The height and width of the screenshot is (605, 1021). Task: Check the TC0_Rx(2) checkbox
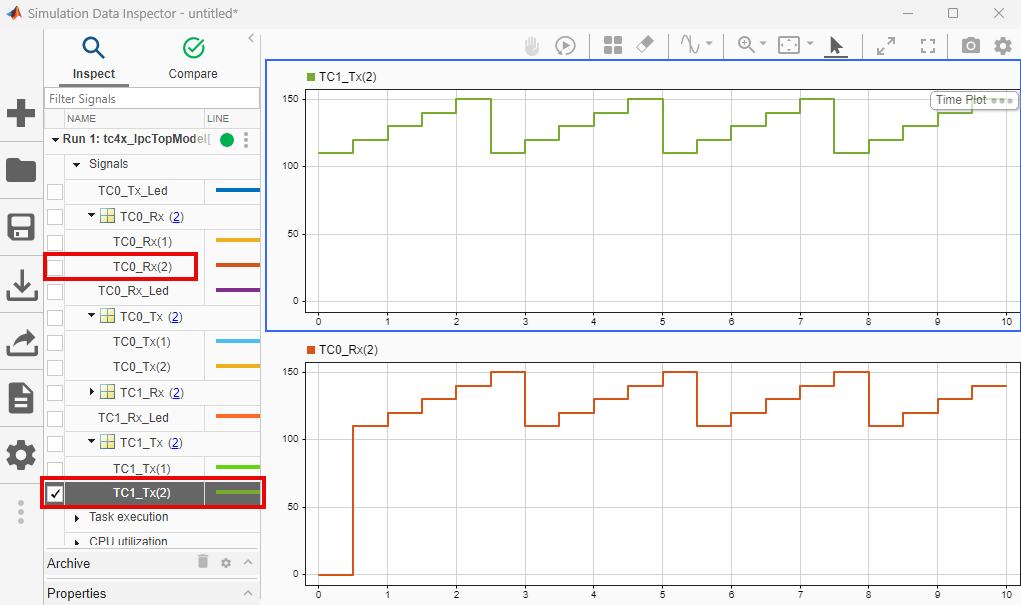[55, 267]
